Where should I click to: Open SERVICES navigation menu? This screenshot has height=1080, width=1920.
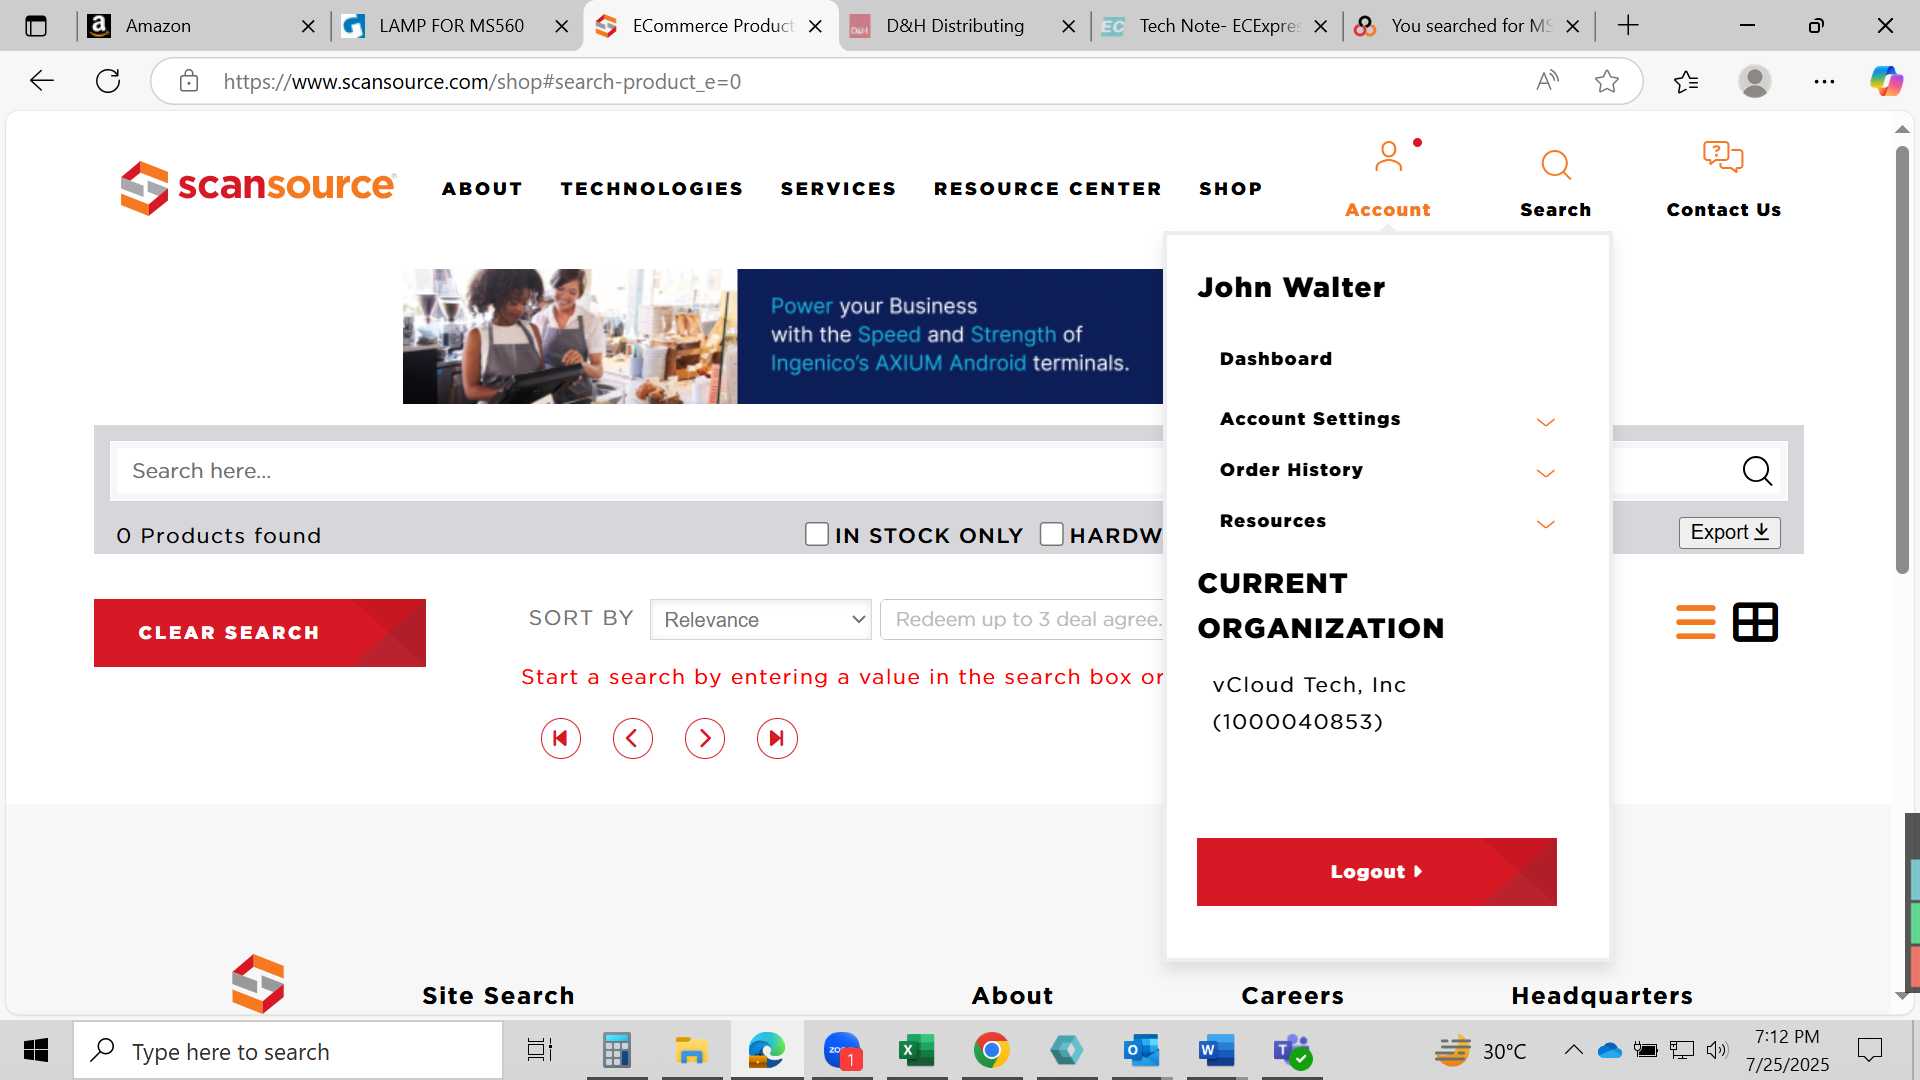838,189
